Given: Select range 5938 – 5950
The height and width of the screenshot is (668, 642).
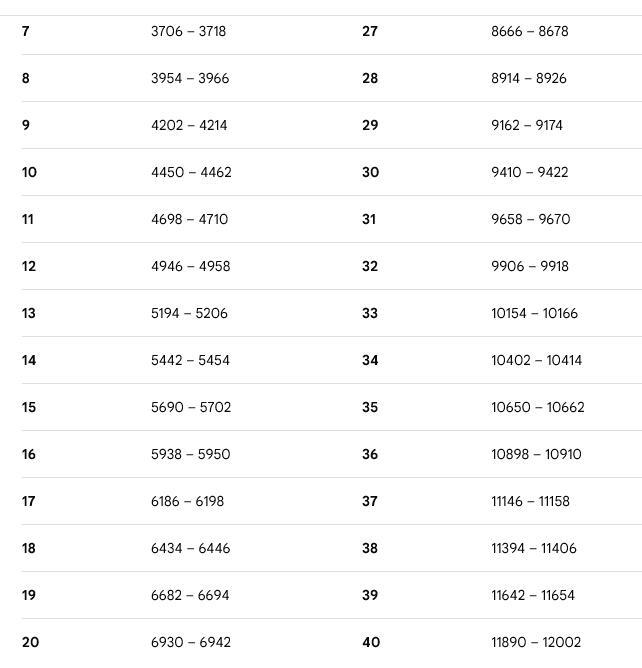Looking at the screenshot, I should point(190,454).
